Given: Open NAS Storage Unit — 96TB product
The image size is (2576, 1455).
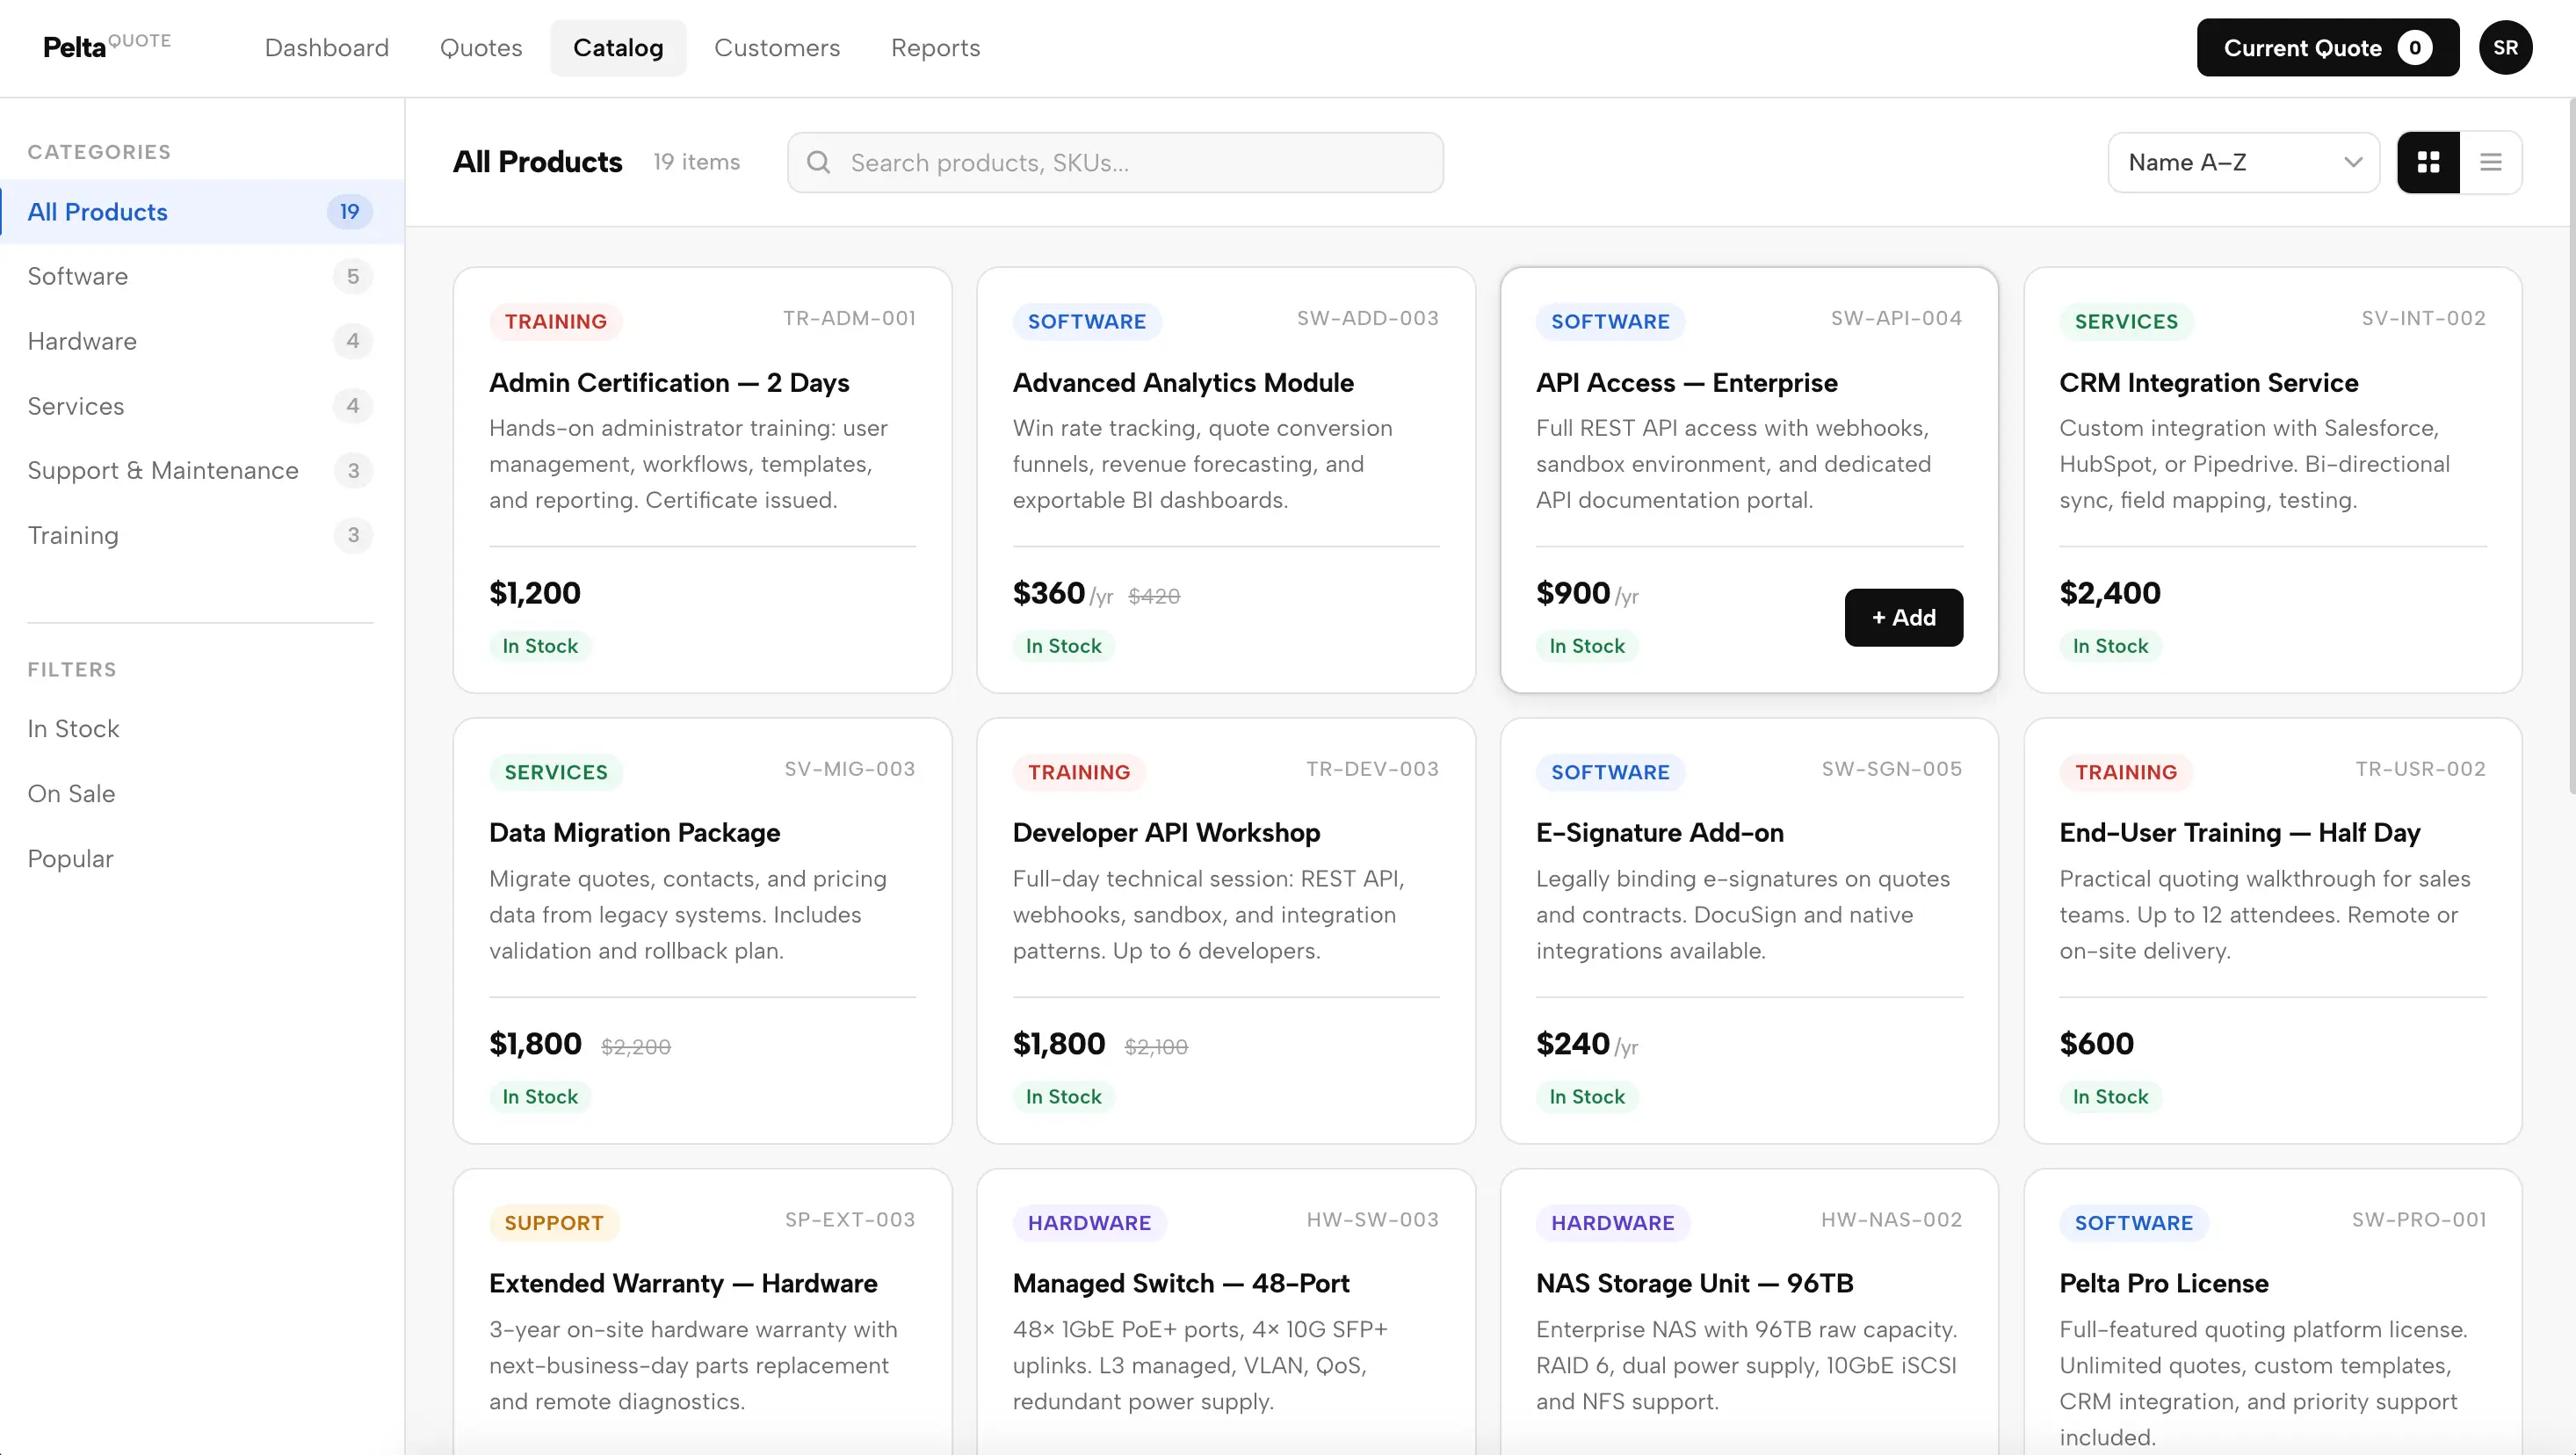Looking at the screenshot, I should 1749,1312.
